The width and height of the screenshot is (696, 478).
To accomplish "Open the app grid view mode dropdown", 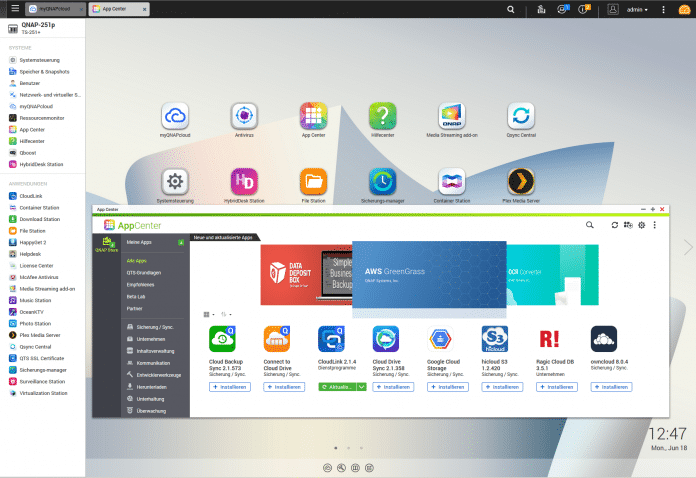I will [208, 314].
